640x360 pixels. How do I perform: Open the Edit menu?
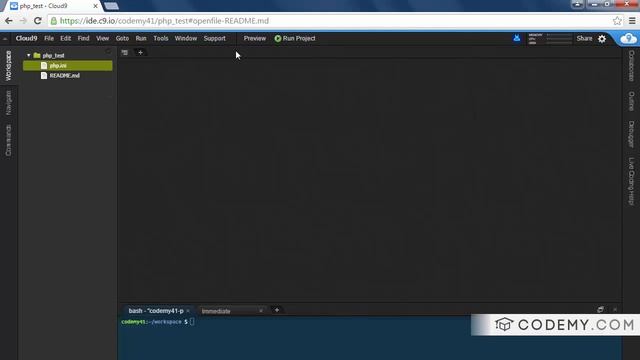pyautogui.click(x=65, y=38)
